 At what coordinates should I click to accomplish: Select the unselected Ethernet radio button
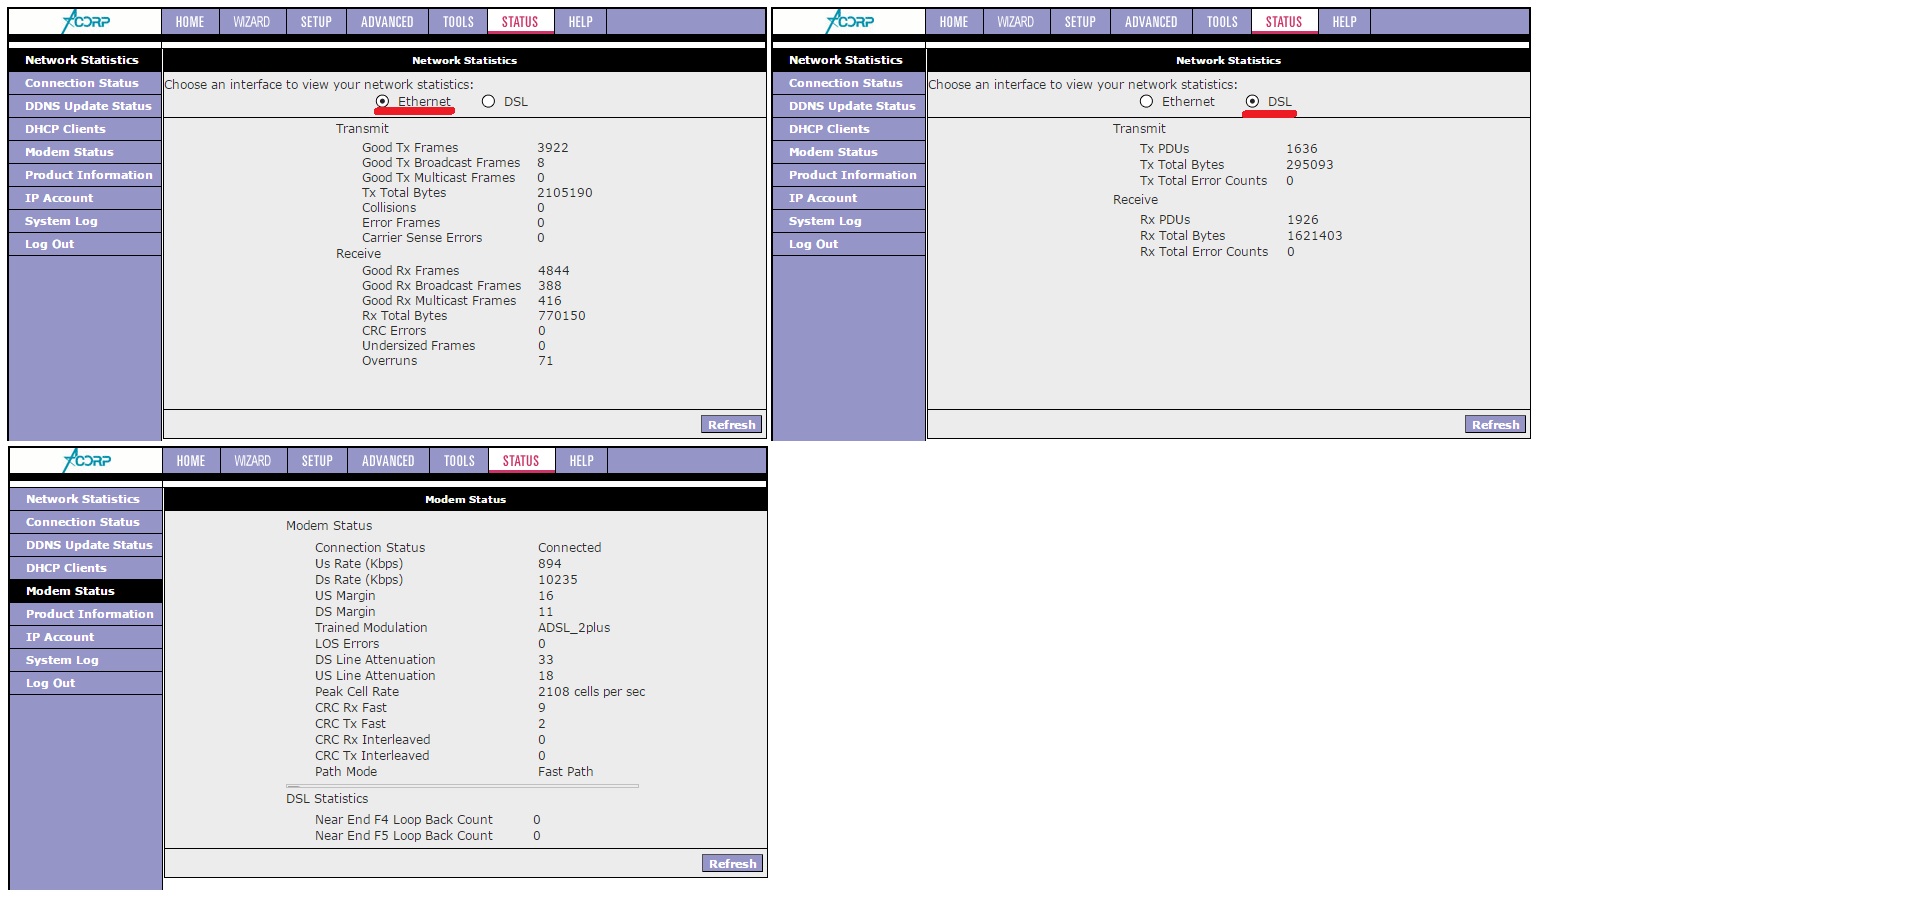pyautogui.click(x=1146, y=102)
